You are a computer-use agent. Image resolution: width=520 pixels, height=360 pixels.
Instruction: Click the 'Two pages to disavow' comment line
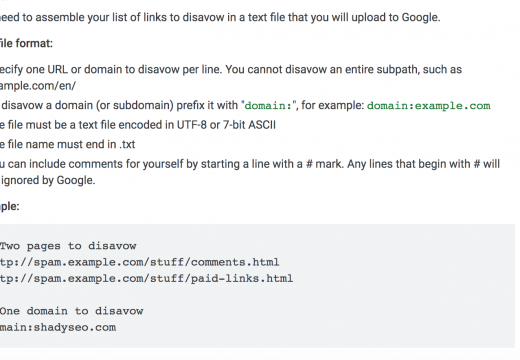coord(68,246)
